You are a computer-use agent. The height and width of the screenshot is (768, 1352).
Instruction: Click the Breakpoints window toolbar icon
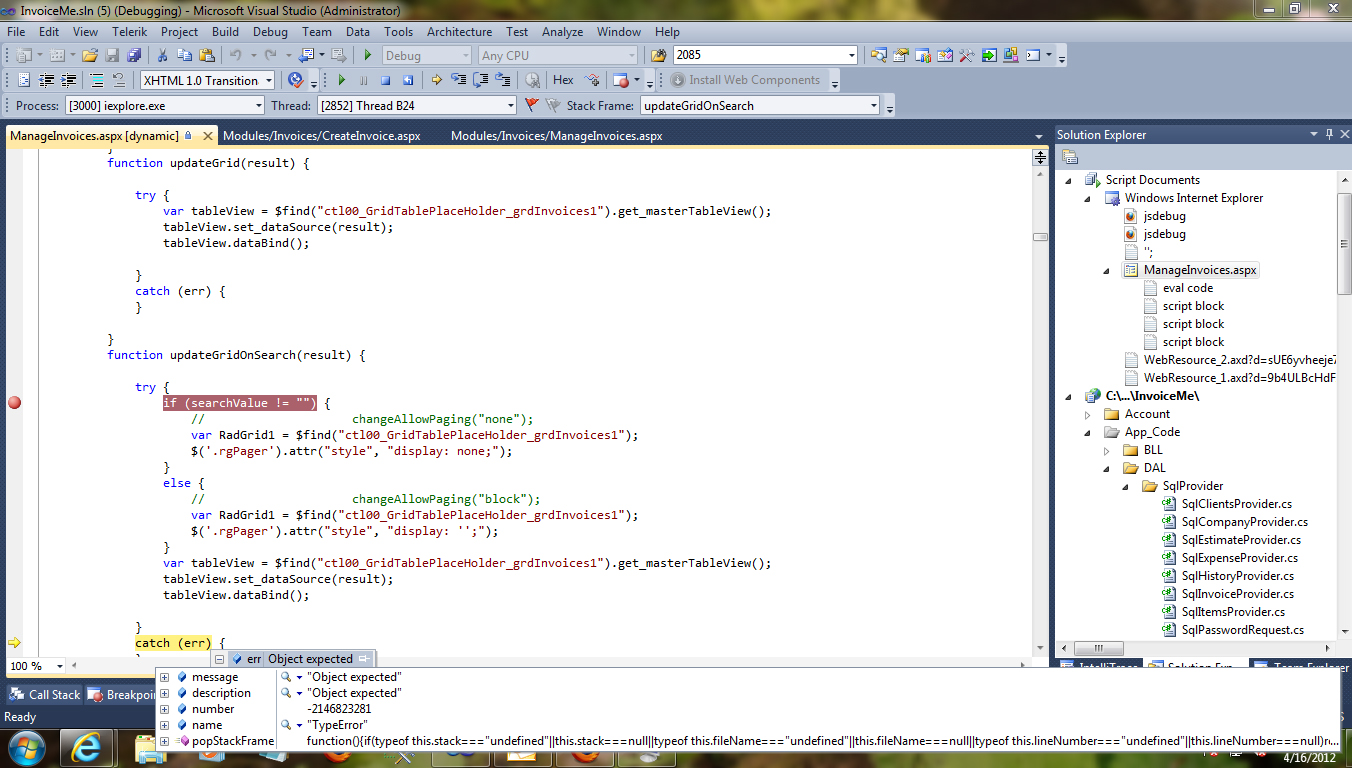pos(621,81)
